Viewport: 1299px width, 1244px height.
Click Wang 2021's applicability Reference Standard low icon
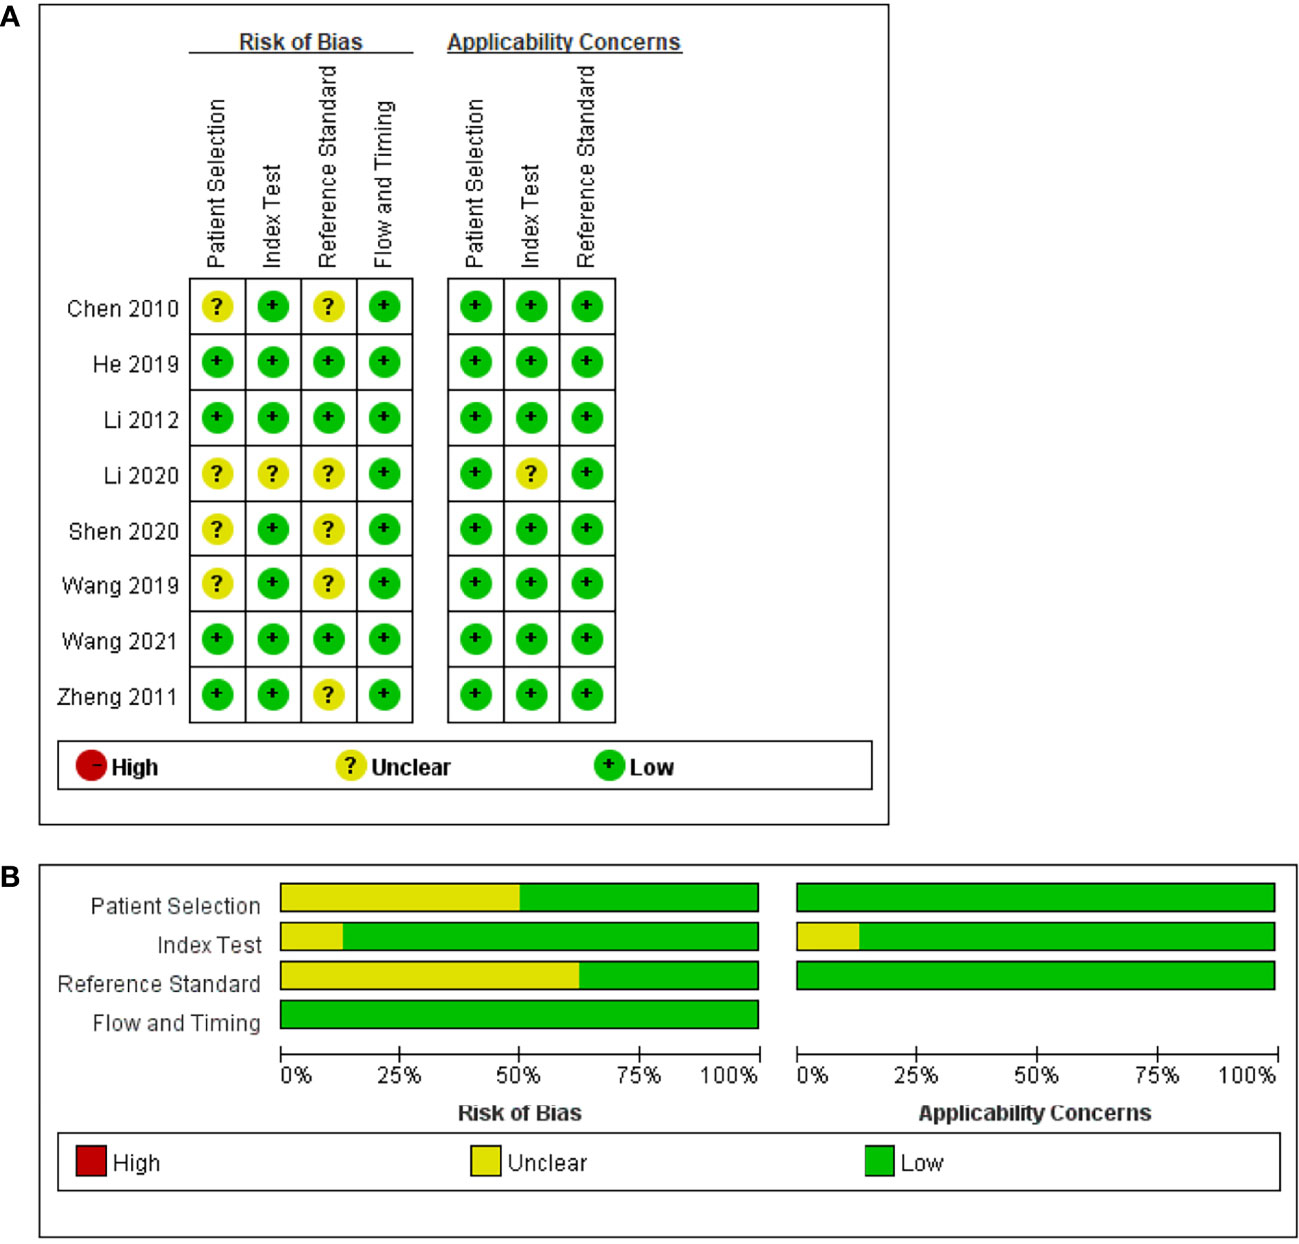point(587,639)
